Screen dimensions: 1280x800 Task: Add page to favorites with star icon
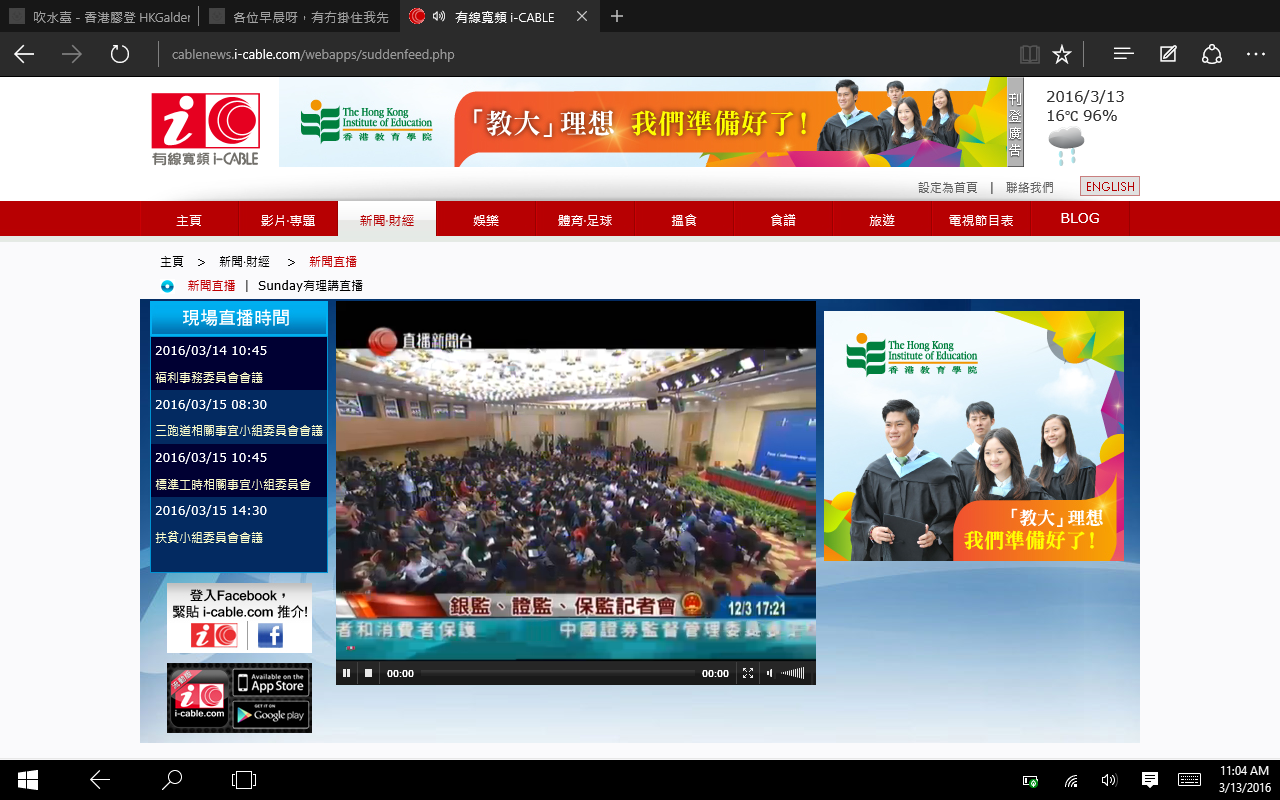1062,54
